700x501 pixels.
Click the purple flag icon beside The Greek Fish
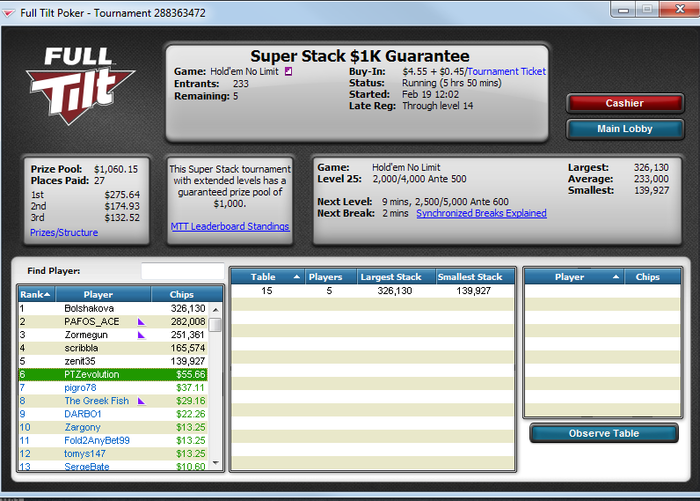pyautogui.click(x=141, y=401)
